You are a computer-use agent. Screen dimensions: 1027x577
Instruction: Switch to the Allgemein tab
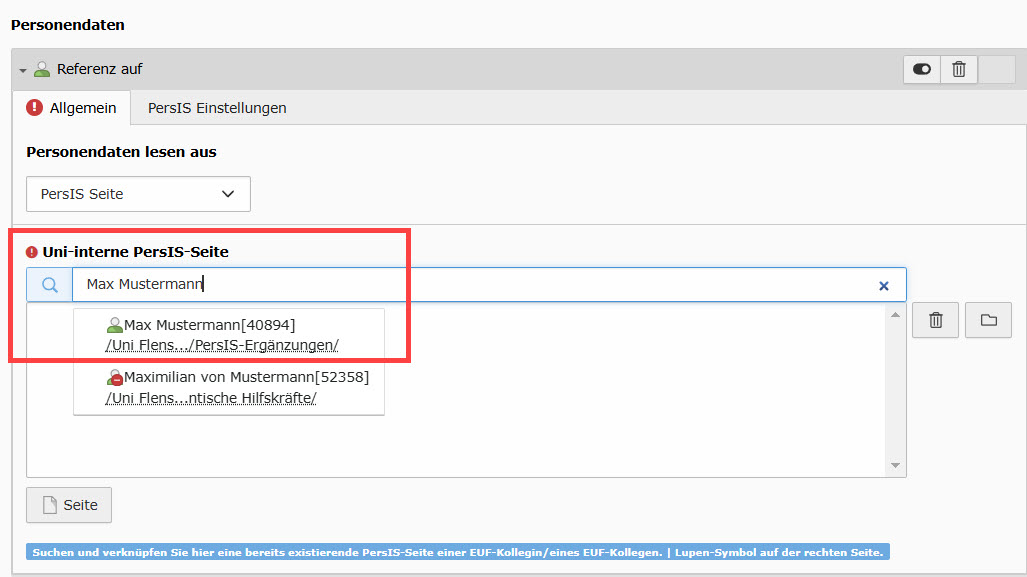(x=72, y=108)
